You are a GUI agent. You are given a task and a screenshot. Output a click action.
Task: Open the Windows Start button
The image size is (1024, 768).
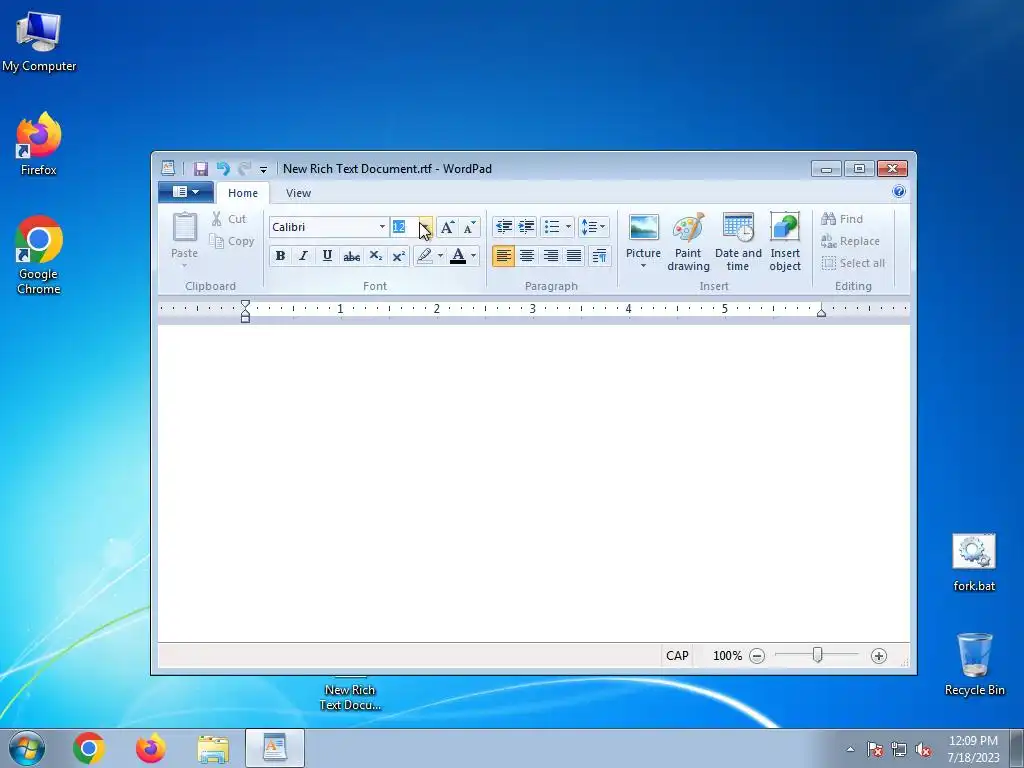[27, 748]
